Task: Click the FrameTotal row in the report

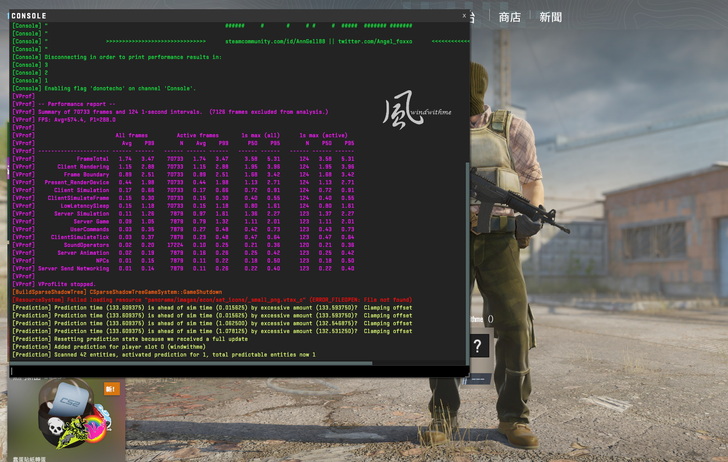Action: click(183, 159)
